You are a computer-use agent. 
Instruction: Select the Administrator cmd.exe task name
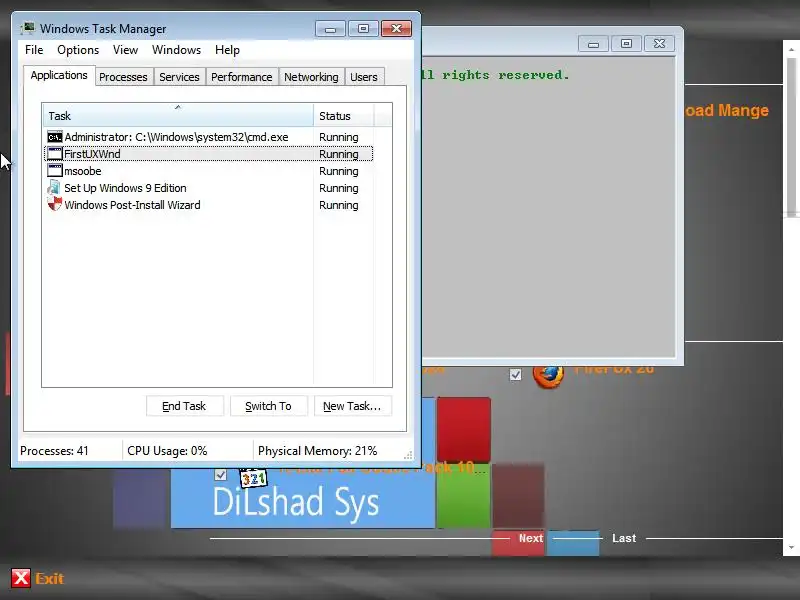point(176,137)
